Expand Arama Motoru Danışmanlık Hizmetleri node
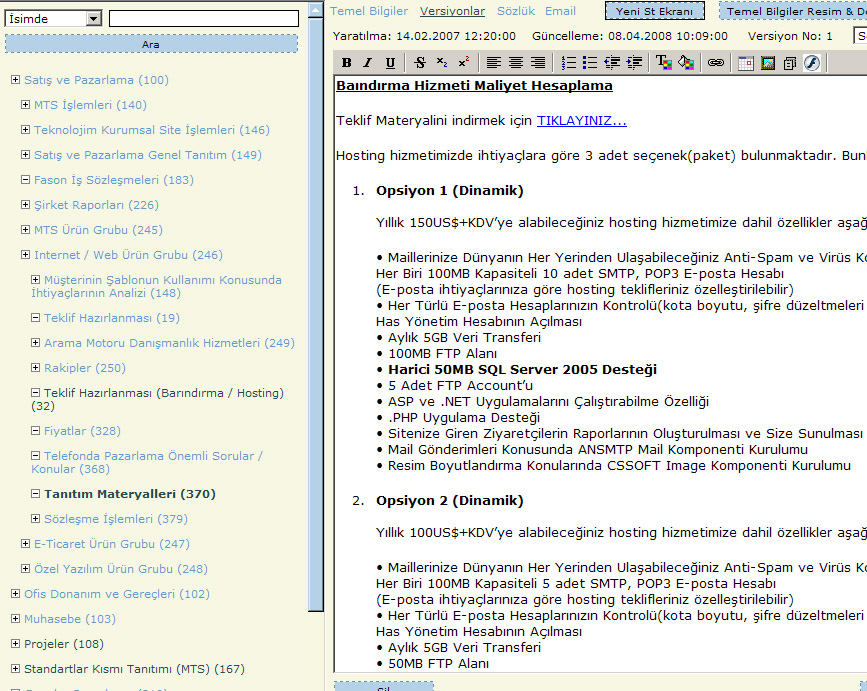The image size is (867, 691). tap(35, 343)
